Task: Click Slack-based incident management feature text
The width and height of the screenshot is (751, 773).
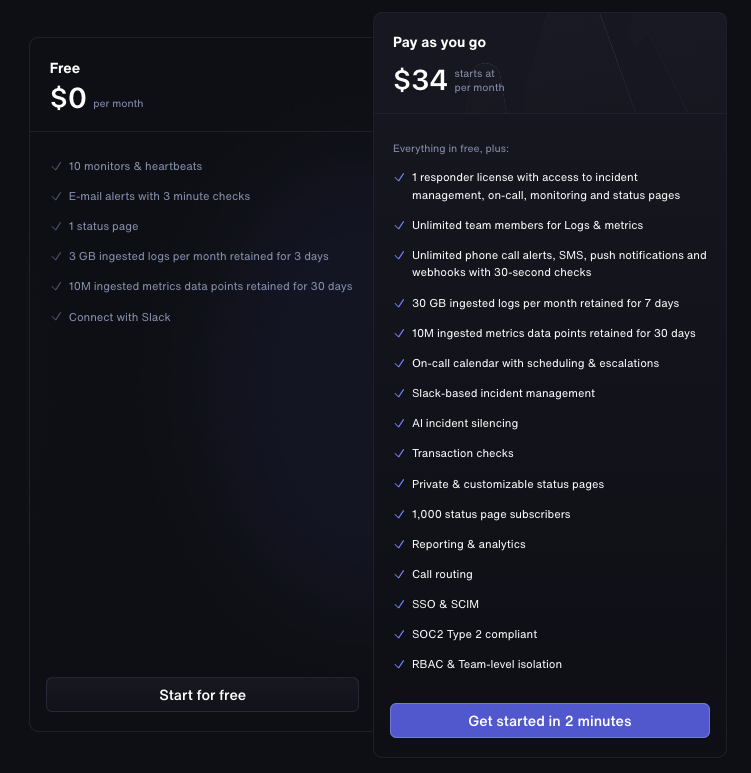Action: [503, 393]
